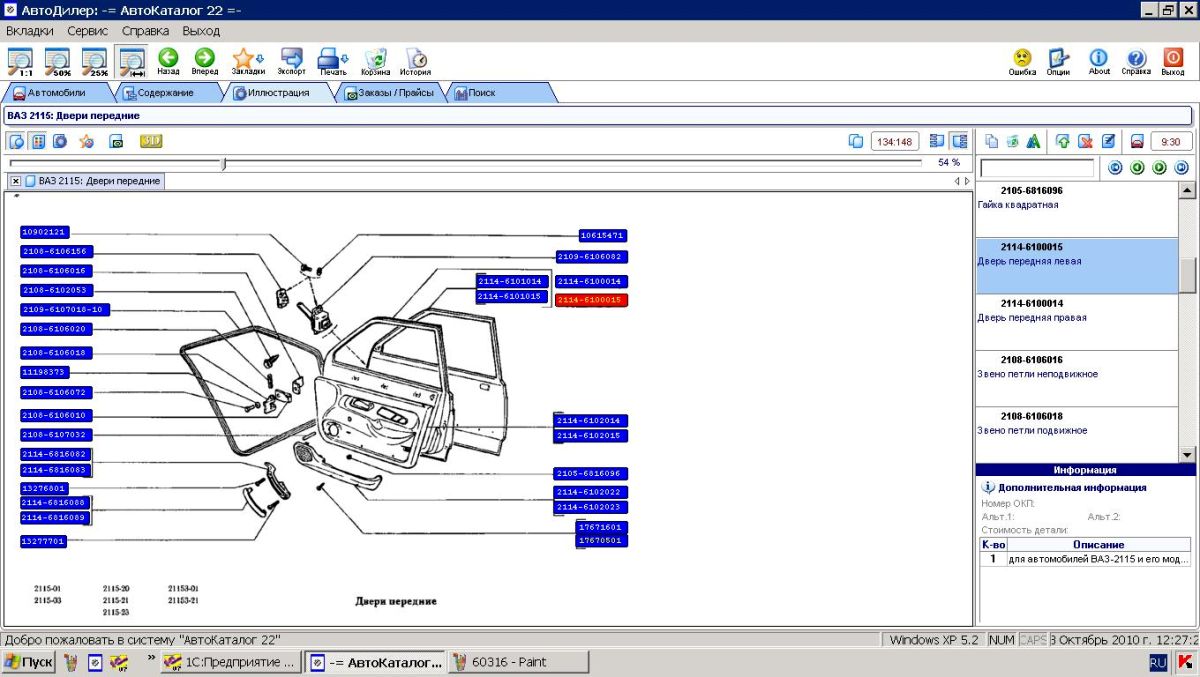
Task: Toggle the list-right panel layout icon
Action: click(959, 141)
